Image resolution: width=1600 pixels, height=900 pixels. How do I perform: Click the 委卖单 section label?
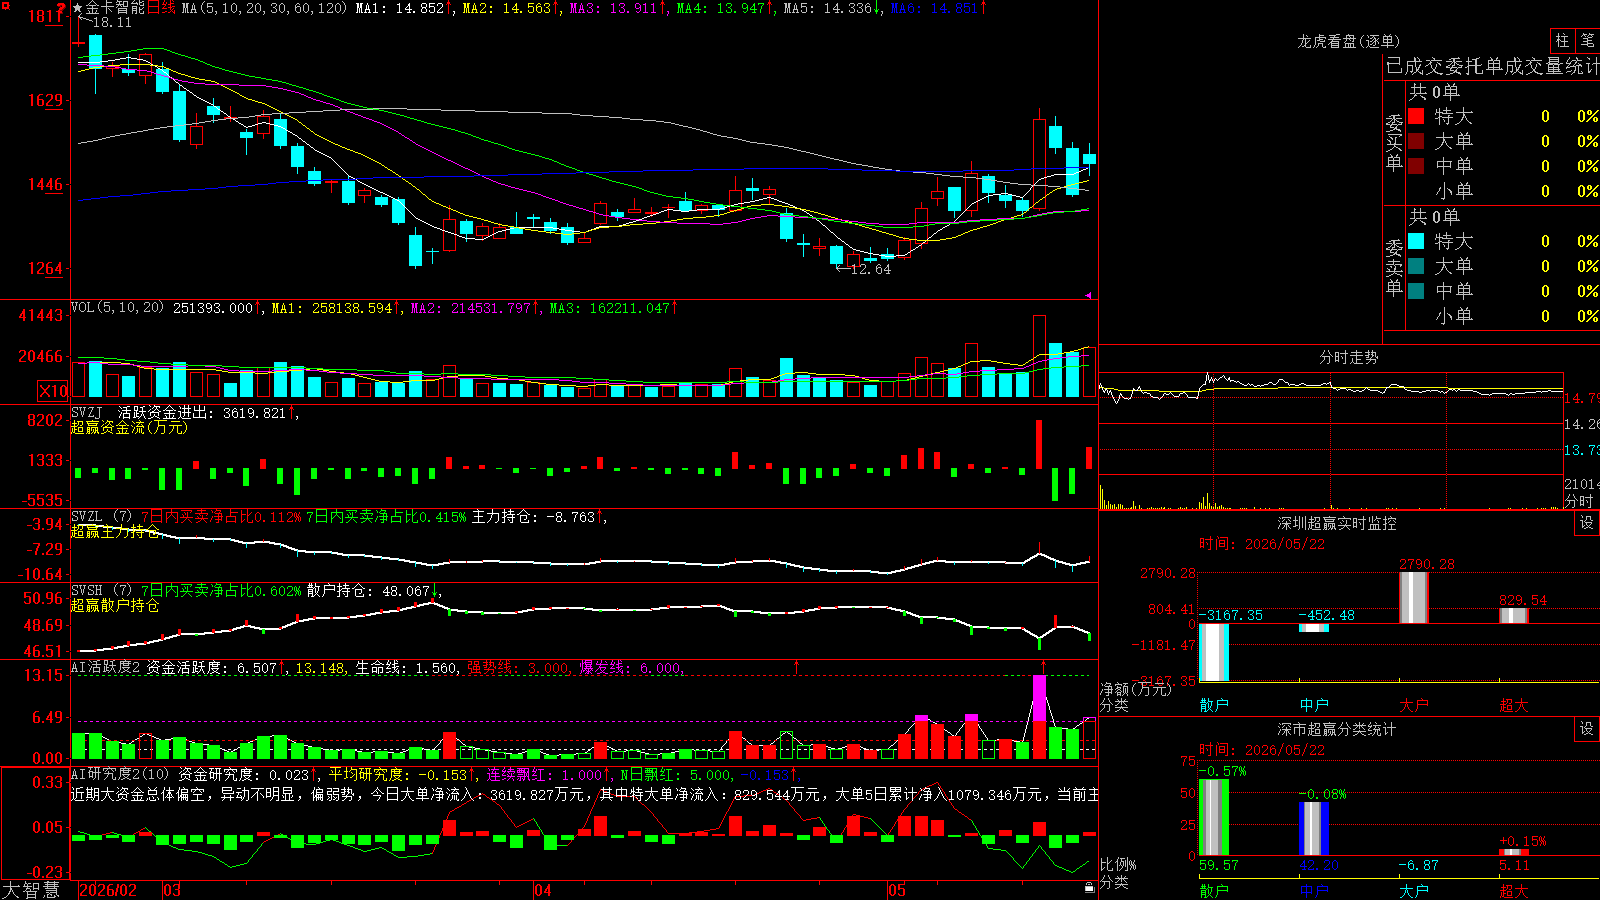coord(1394,267)
